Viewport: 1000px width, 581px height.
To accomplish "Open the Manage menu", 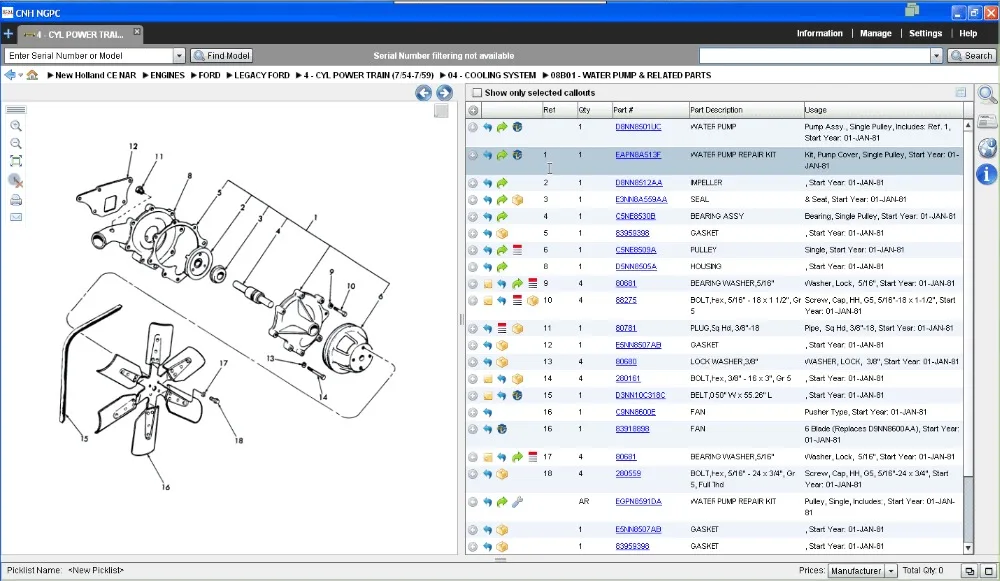I will pyautogui.click(x=875, y=33).
